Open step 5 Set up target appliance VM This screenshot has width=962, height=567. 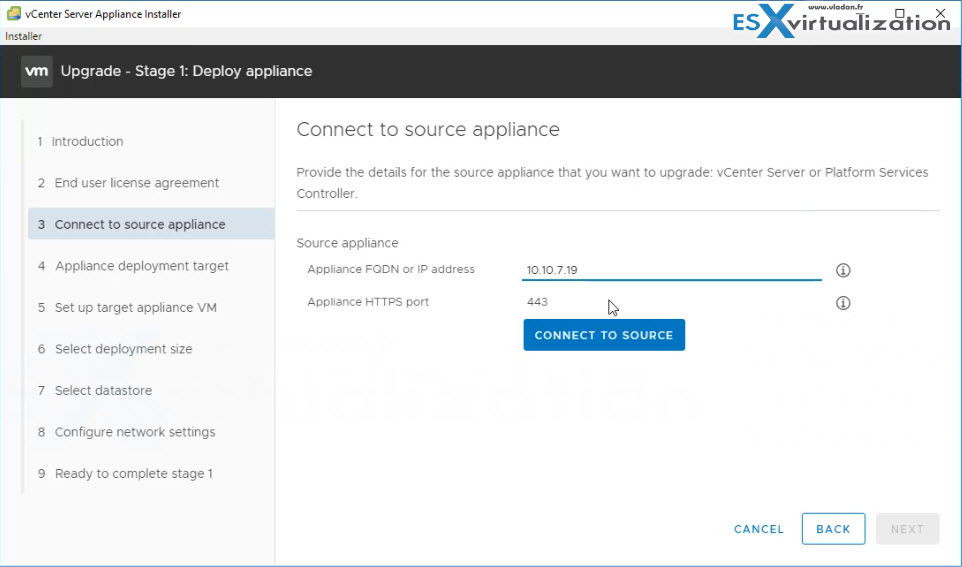coord(135,308)
